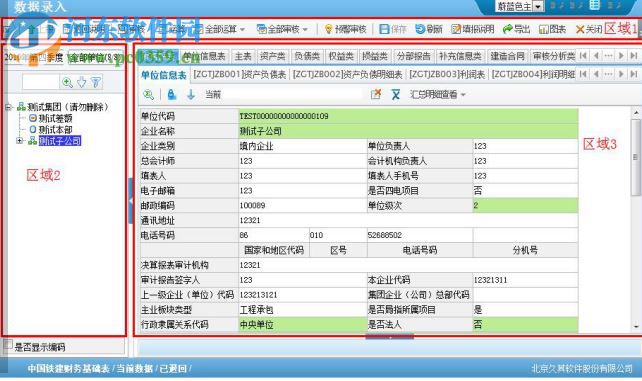
Task: Go to next tab in the category tab row
Action: click(x=622, y=55)
